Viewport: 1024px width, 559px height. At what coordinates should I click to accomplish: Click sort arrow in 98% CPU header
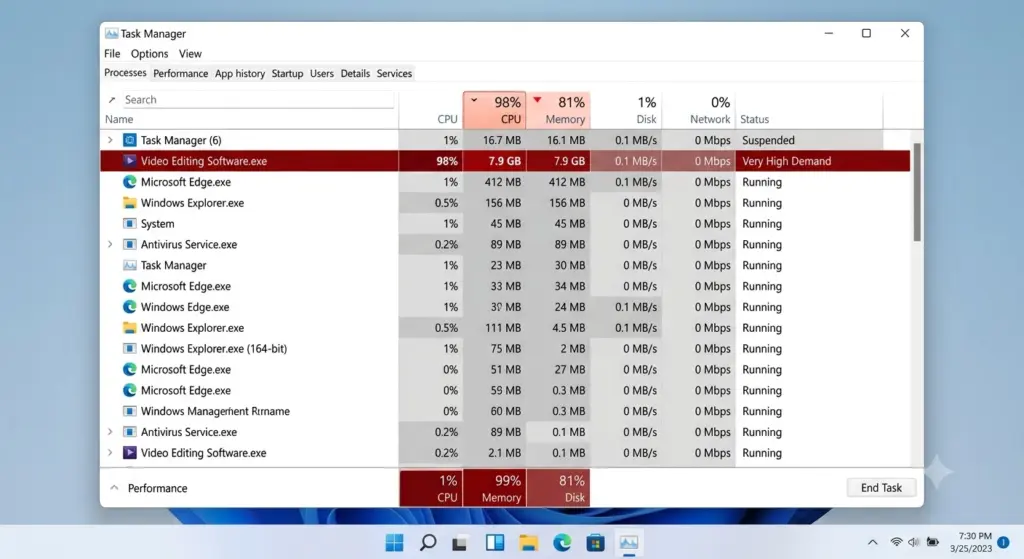tap(474, 101)
